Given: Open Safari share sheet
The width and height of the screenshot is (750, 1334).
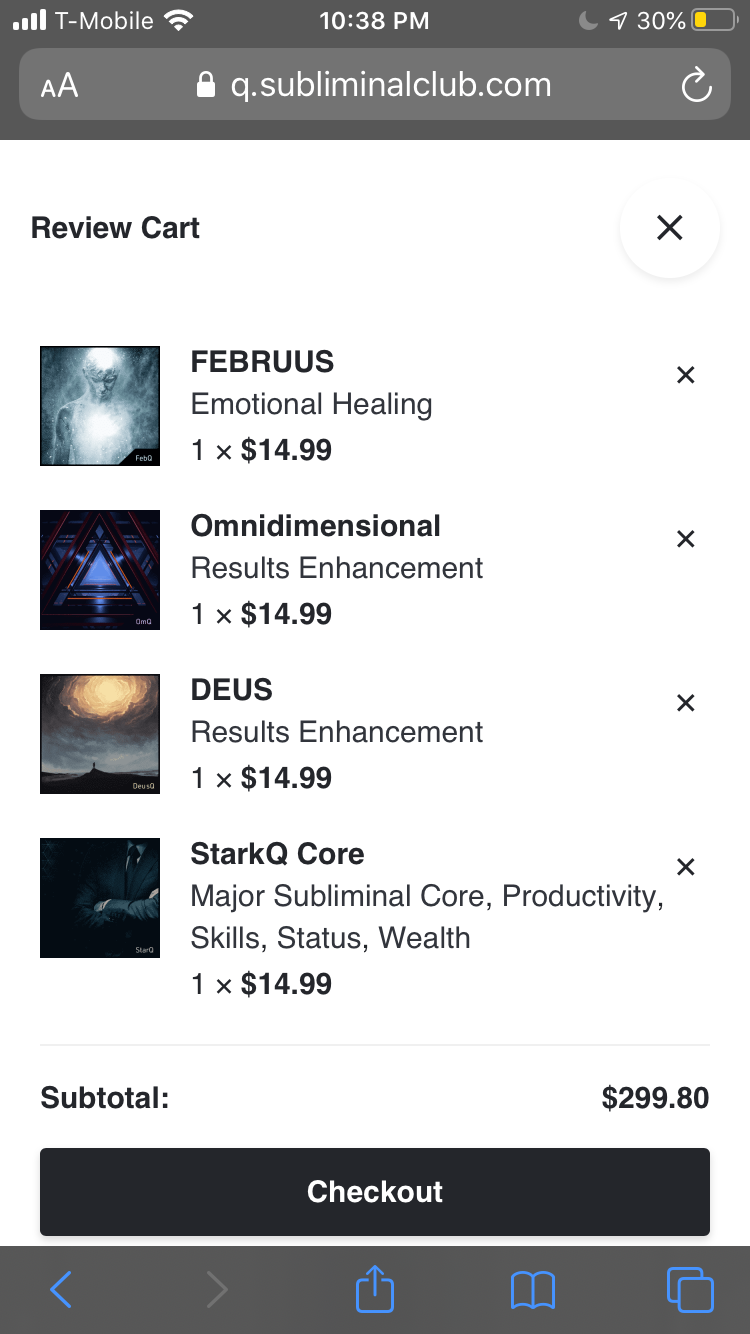Looking at the screenshot, I should point(375,1290).
